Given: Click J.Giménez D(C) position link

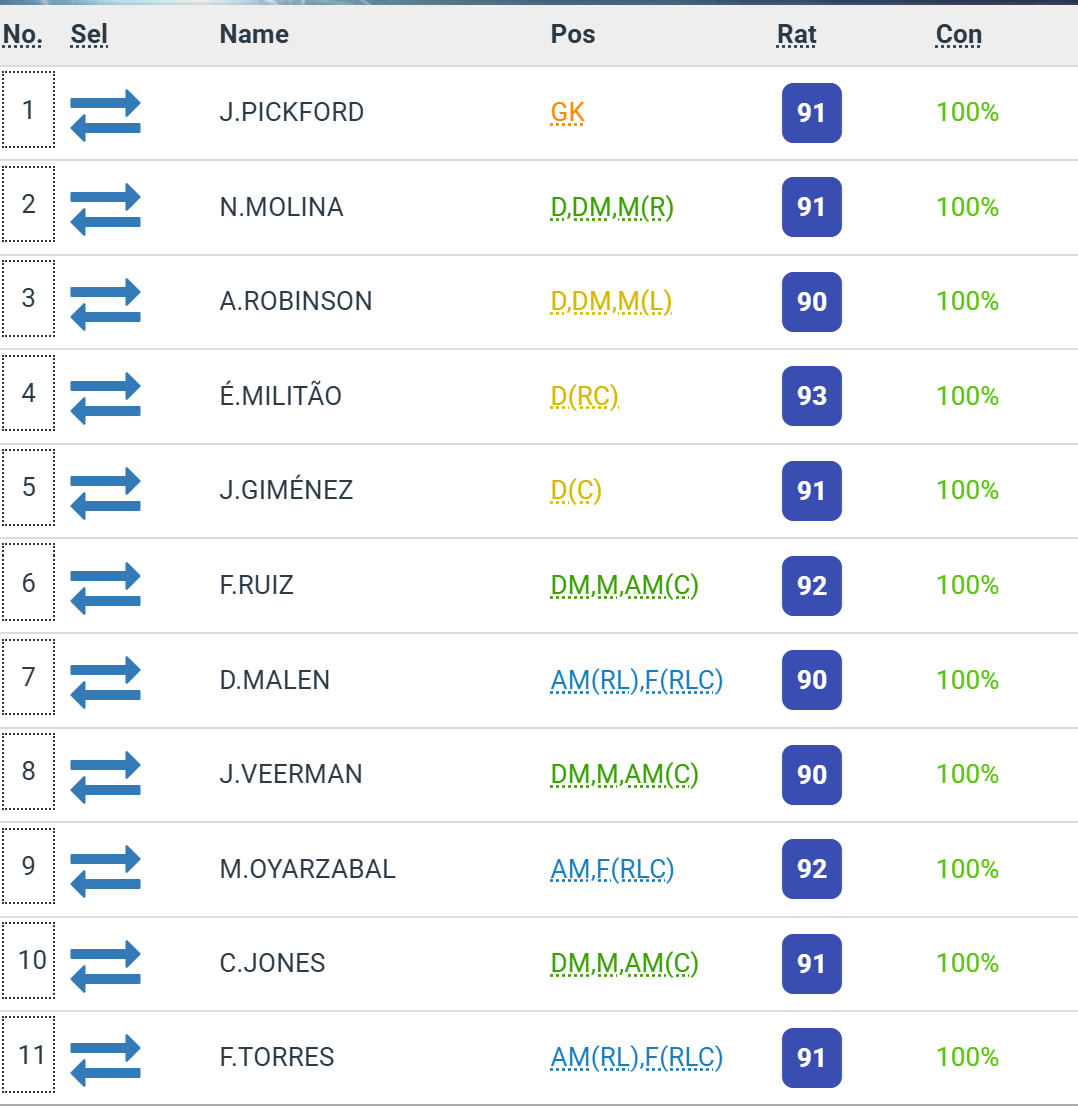Looking at the screenshot, I should 576,491.
